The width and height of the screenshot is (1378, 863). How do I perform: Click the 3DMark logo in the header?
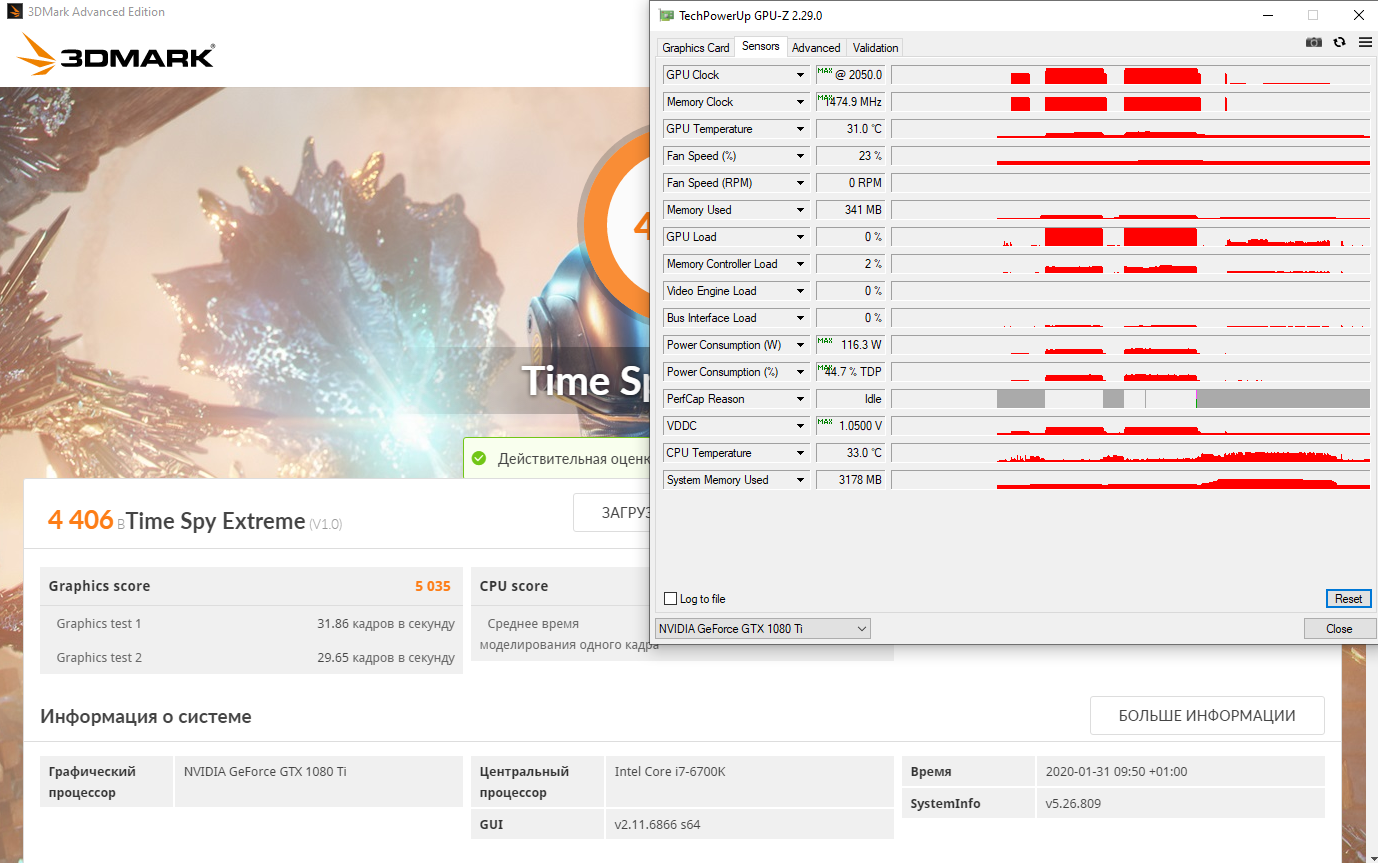tap(117, 55)
